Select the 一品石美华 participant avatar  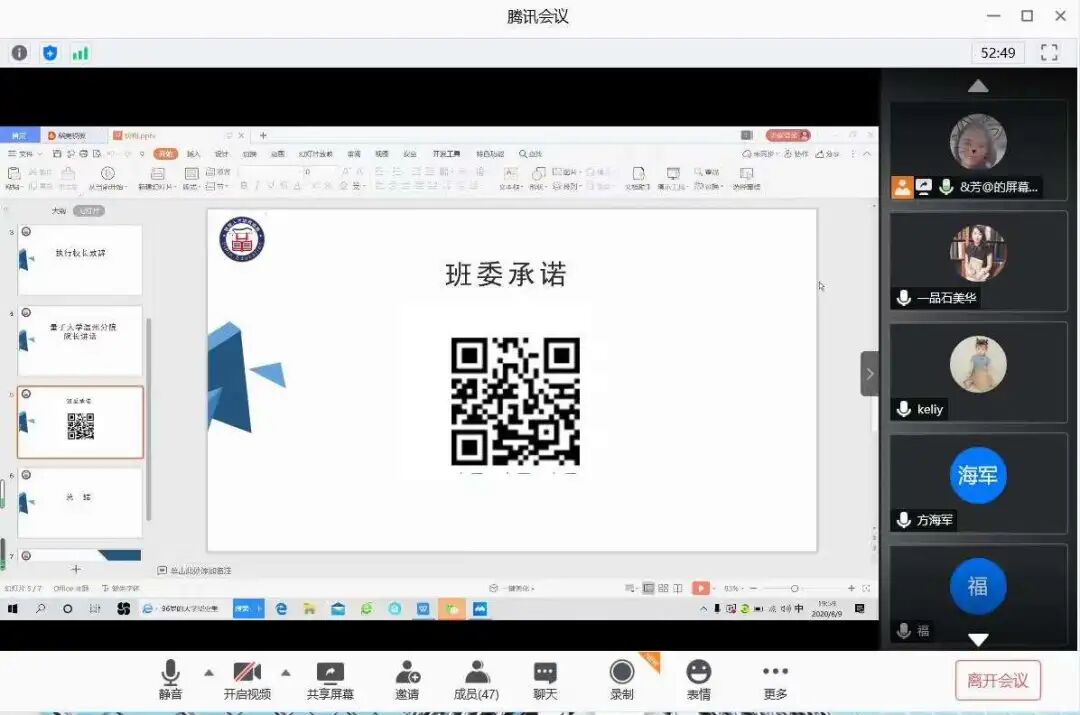[978, 253]
